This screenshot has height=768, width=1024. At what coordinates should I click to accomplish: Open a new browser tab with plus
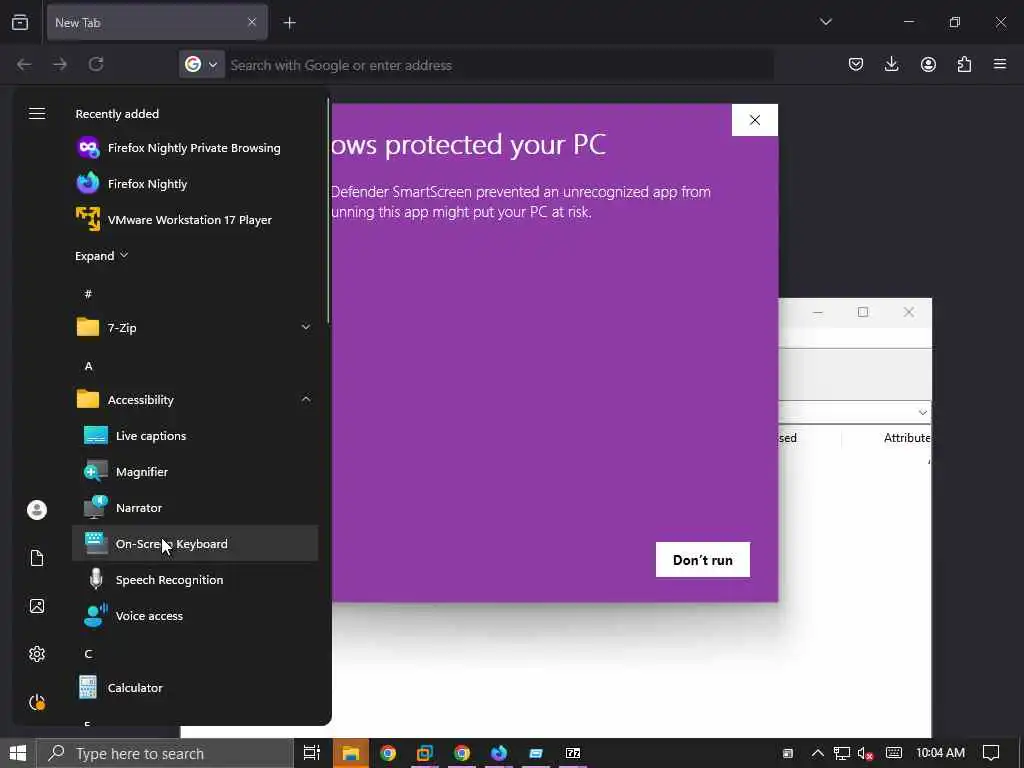point(289,23)
